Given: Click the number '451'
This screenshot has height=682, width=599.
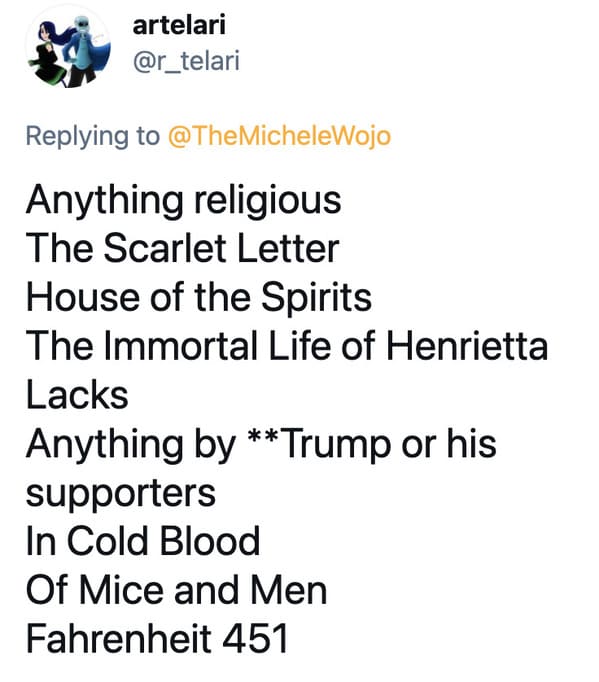Looking at the screenshot, I should (255, 639).
